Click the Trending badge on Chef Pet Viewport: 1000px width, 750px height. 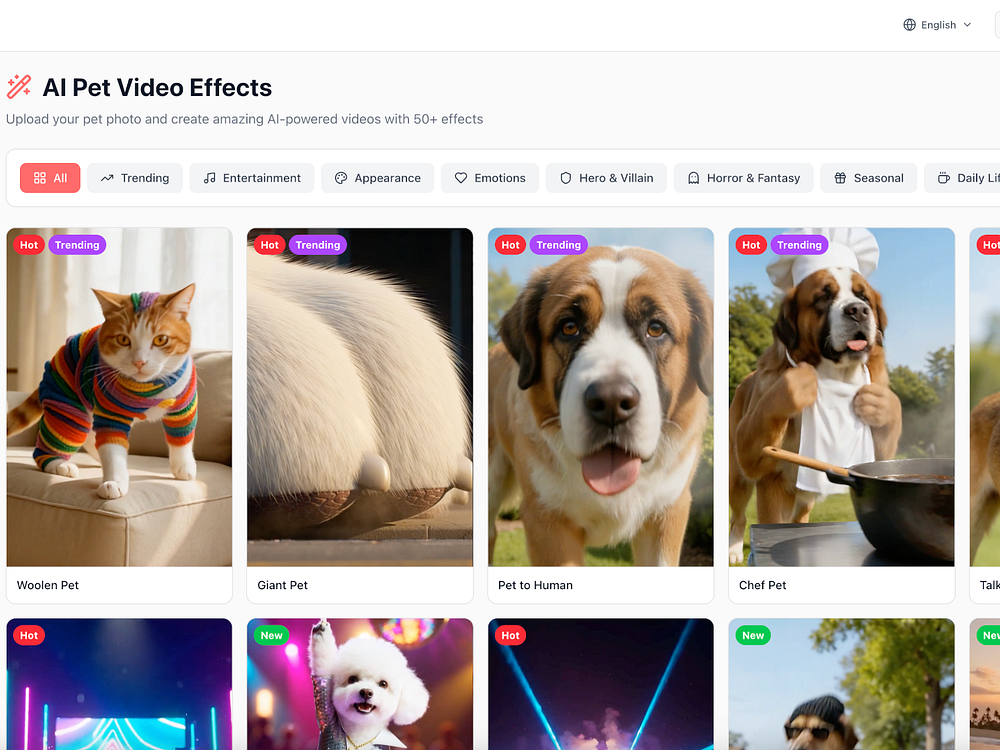tap(799, 245)
